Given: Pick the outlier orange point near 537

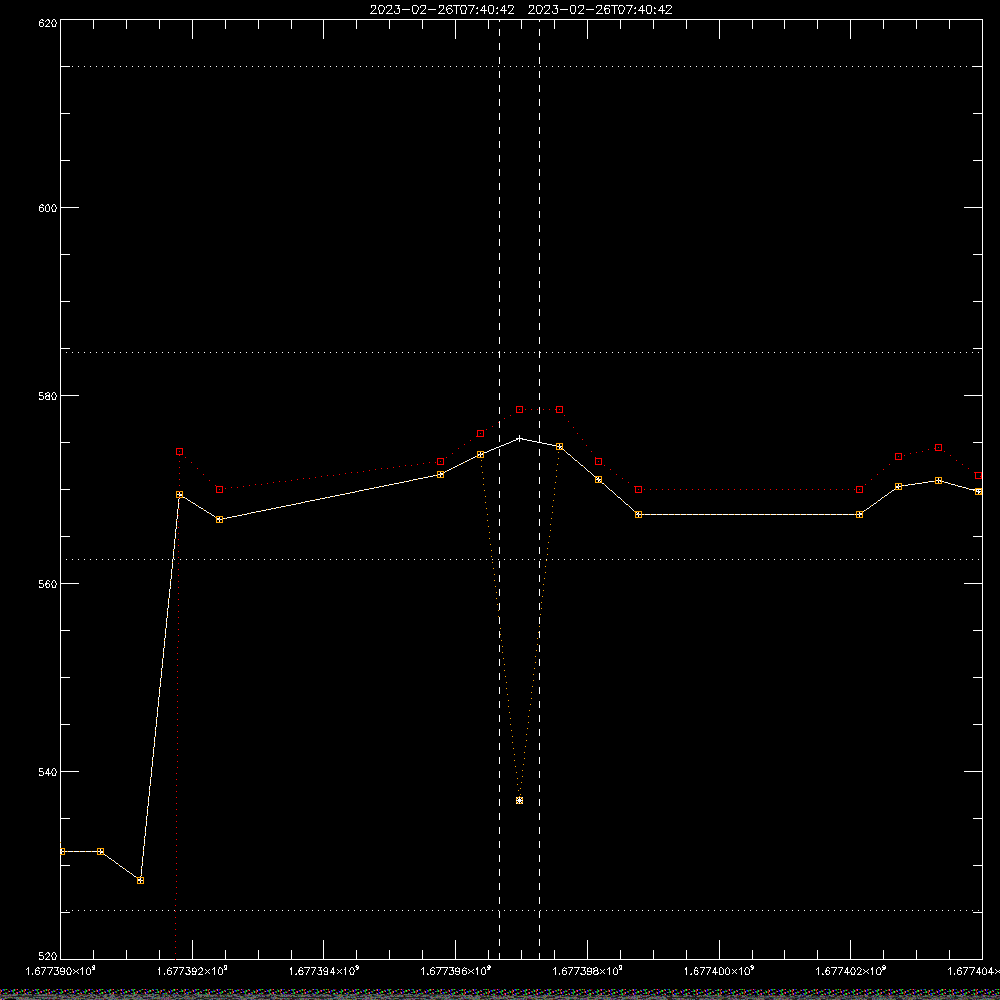Looking at the screenshot, I should tap(520, 800).
